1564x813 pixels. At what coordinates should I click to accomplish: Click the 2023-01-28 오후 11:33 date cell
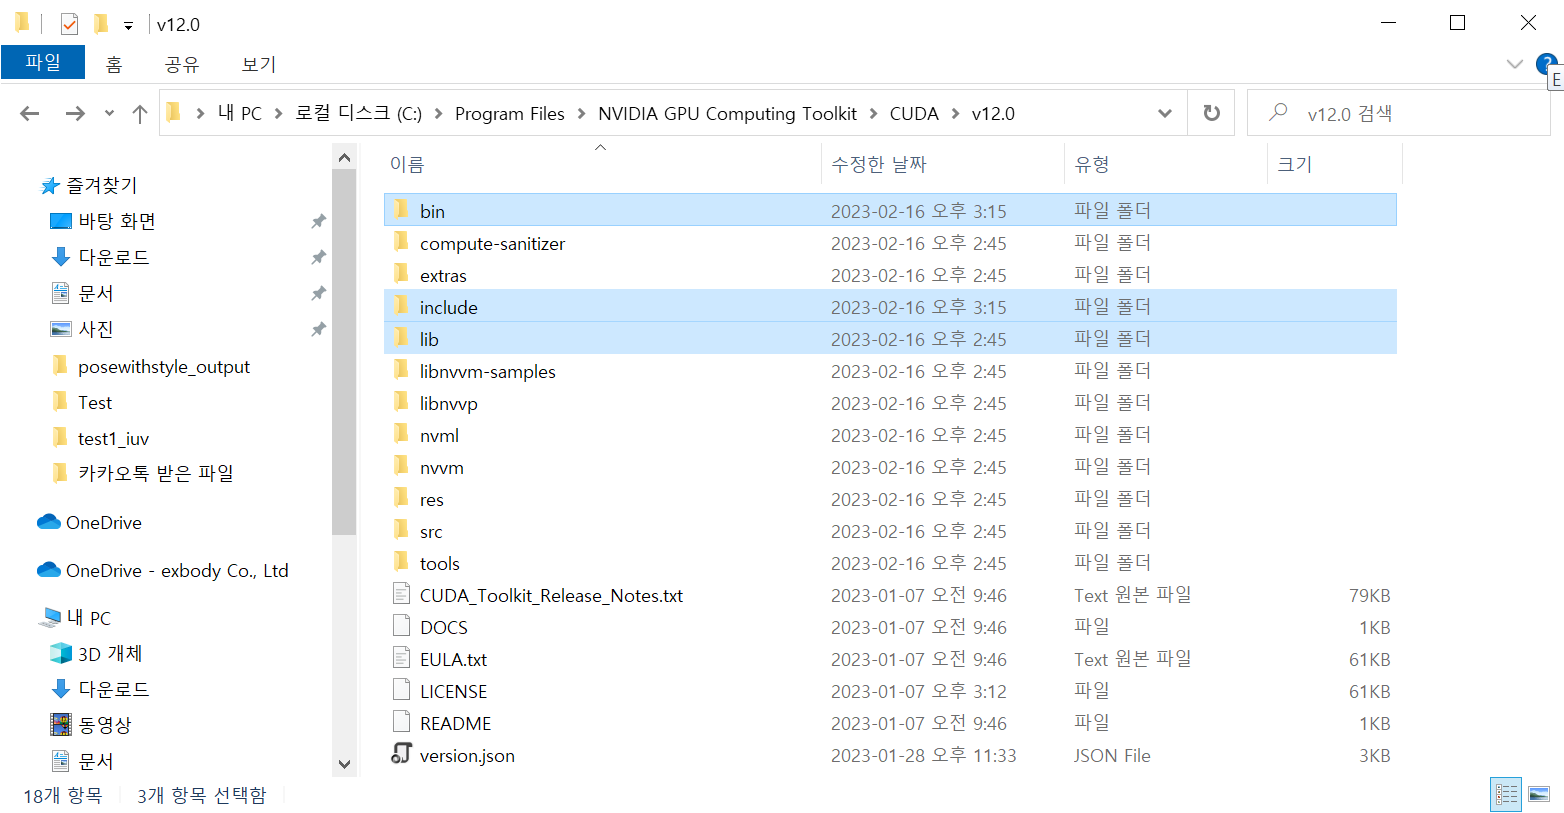pos(923,755)
